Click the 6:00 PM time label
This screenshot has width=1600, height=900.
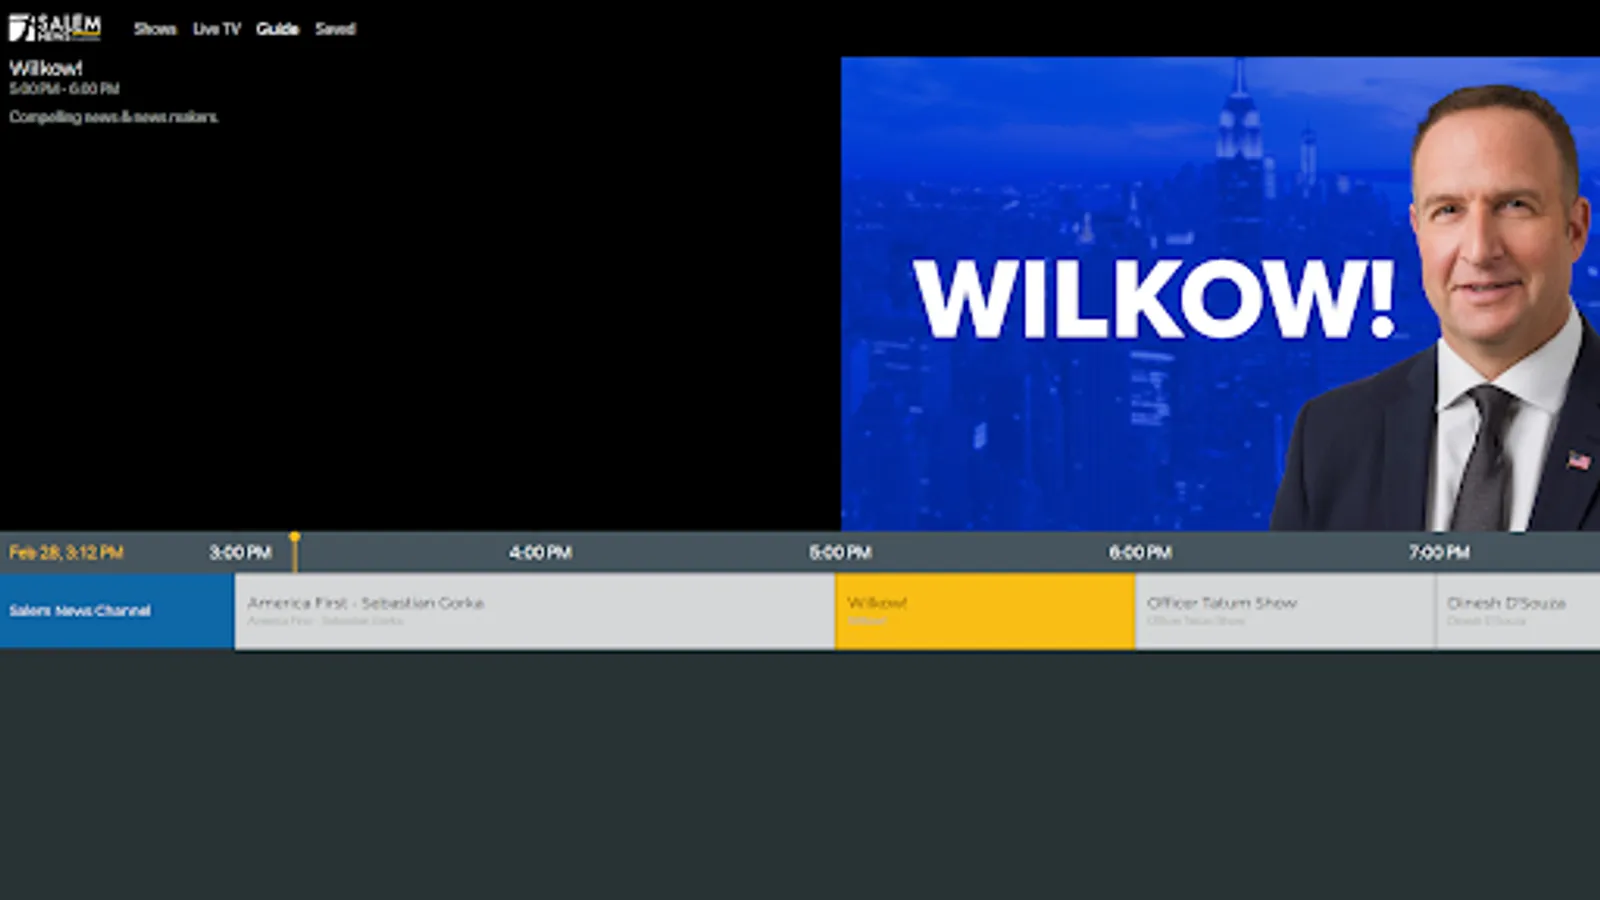[1140, 552]
